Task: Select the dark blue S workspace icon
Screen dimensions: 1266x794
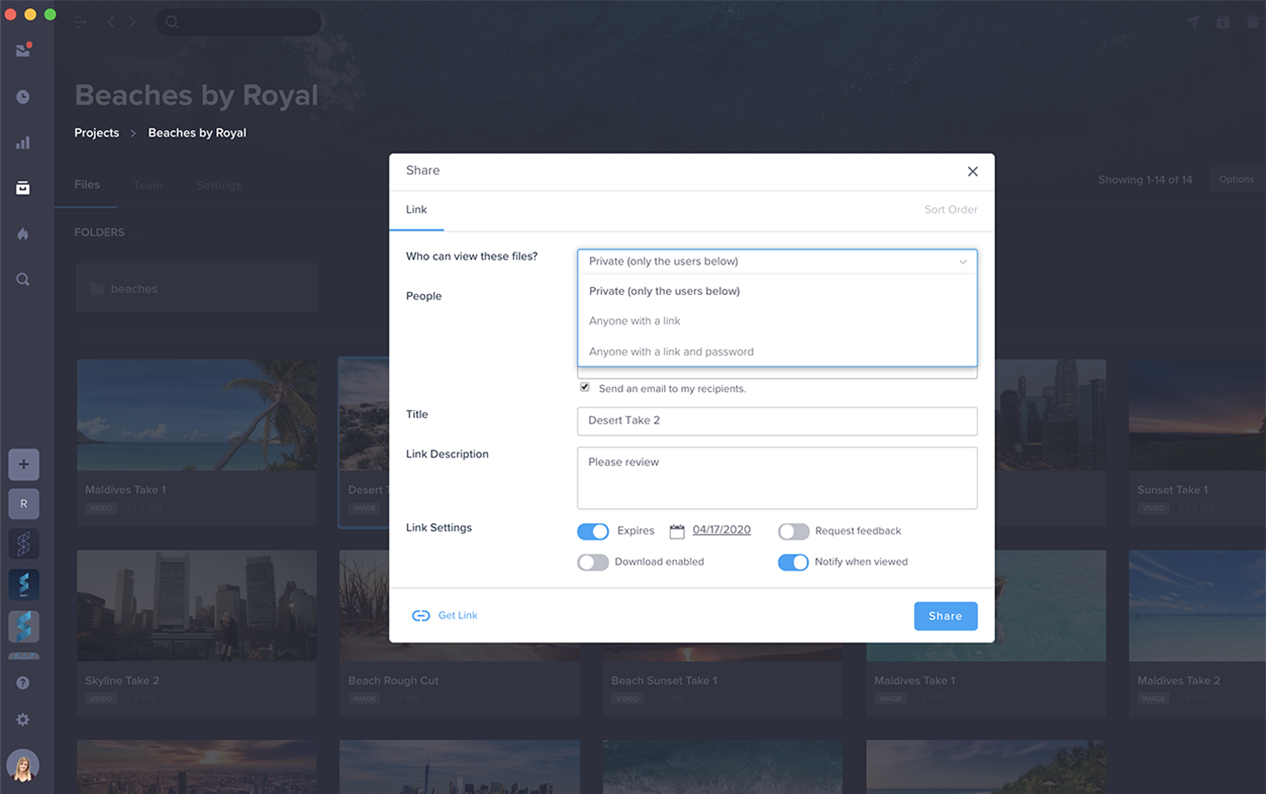Action: (x=24, y=585)
